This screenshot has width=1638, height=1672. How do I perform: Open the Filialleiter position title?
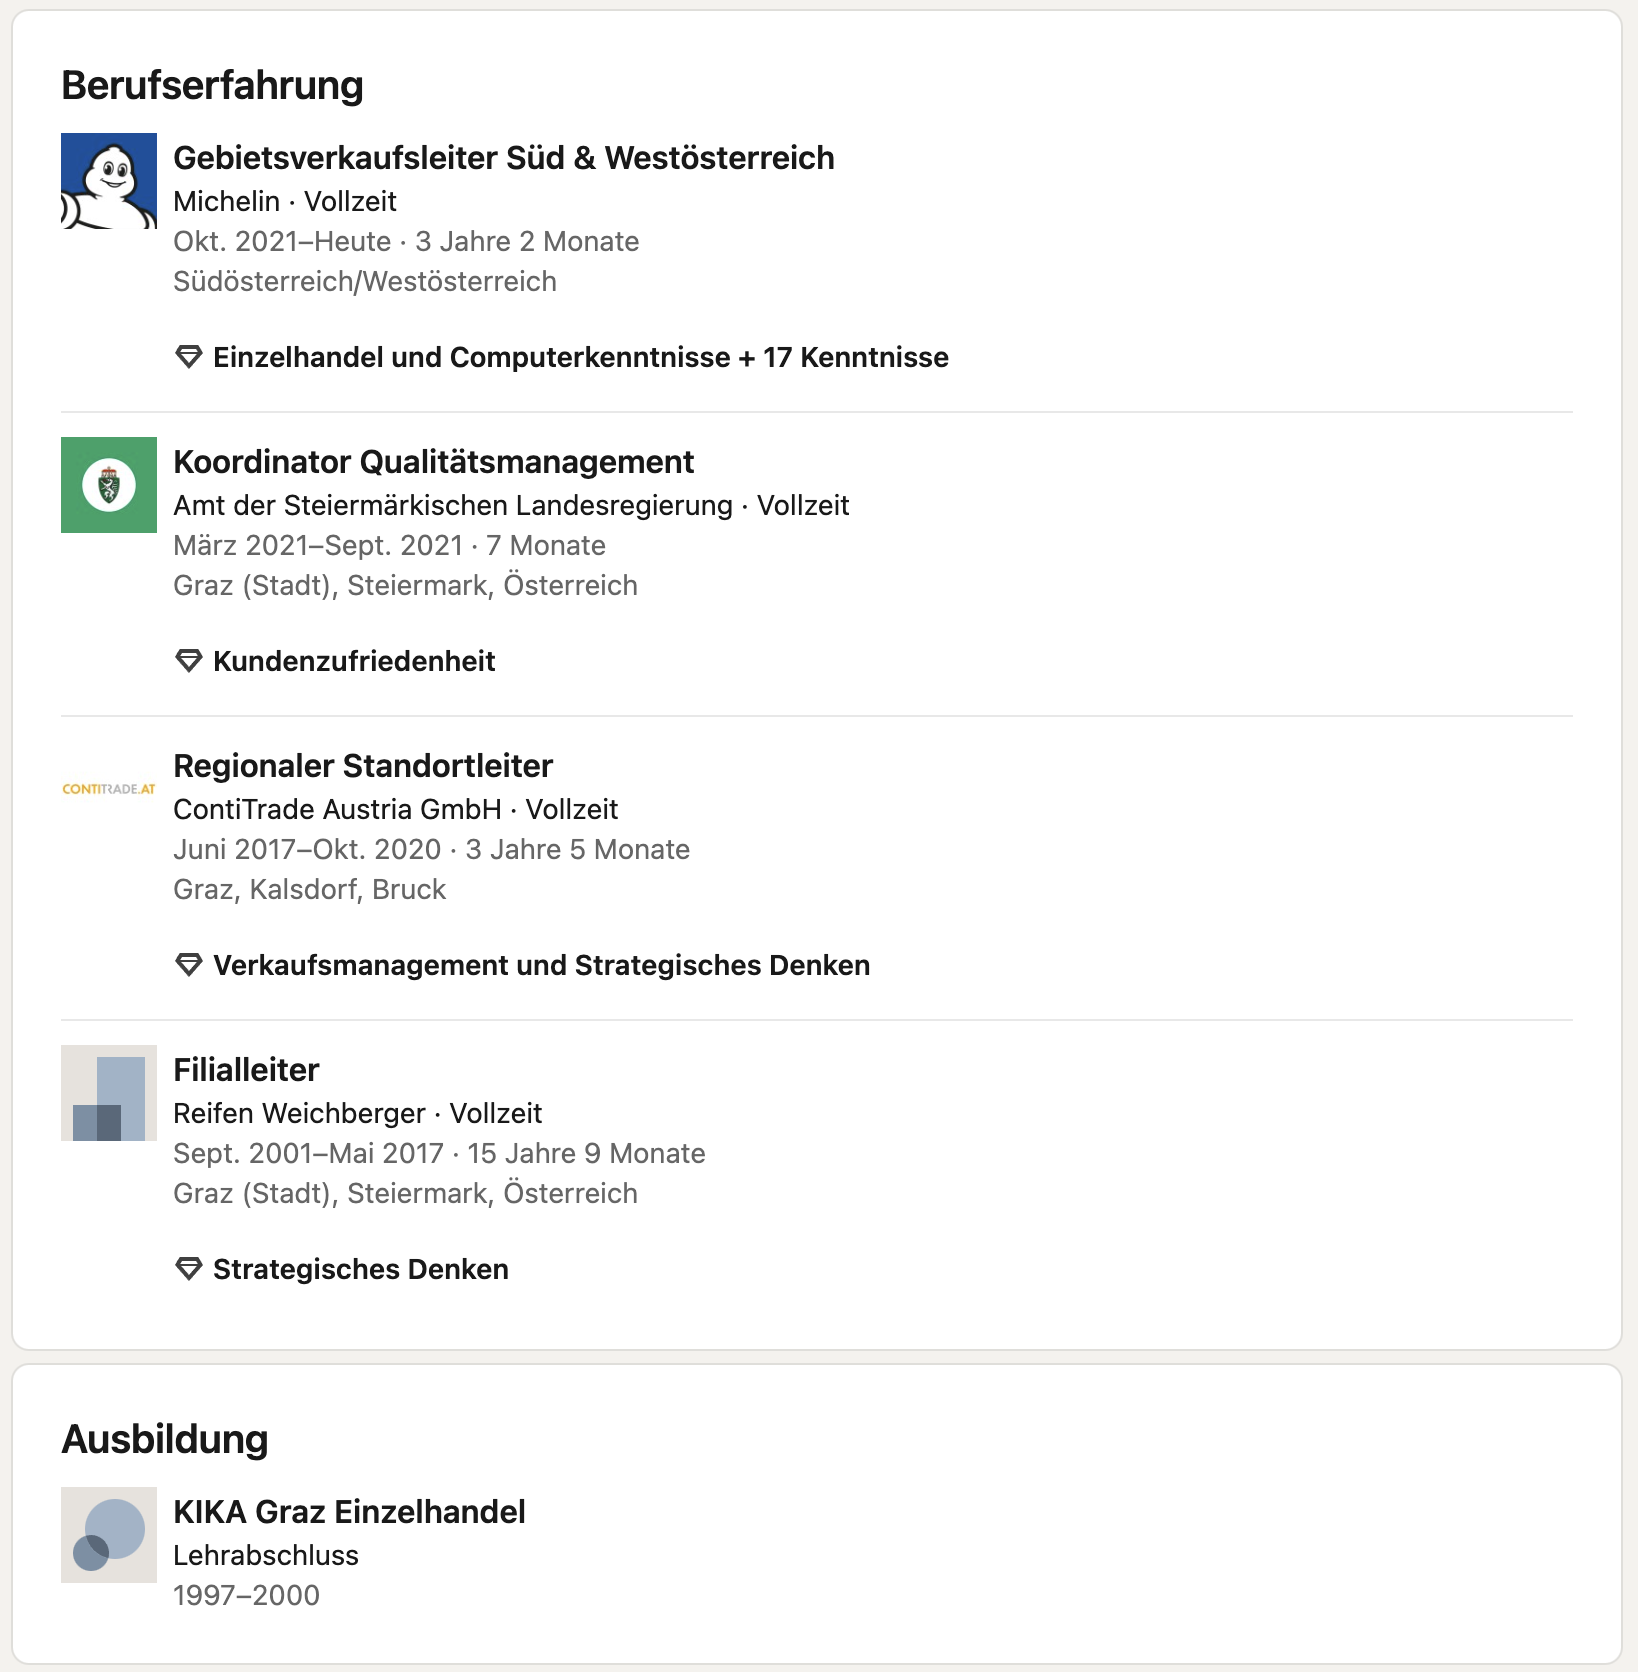pos(246,1070)
